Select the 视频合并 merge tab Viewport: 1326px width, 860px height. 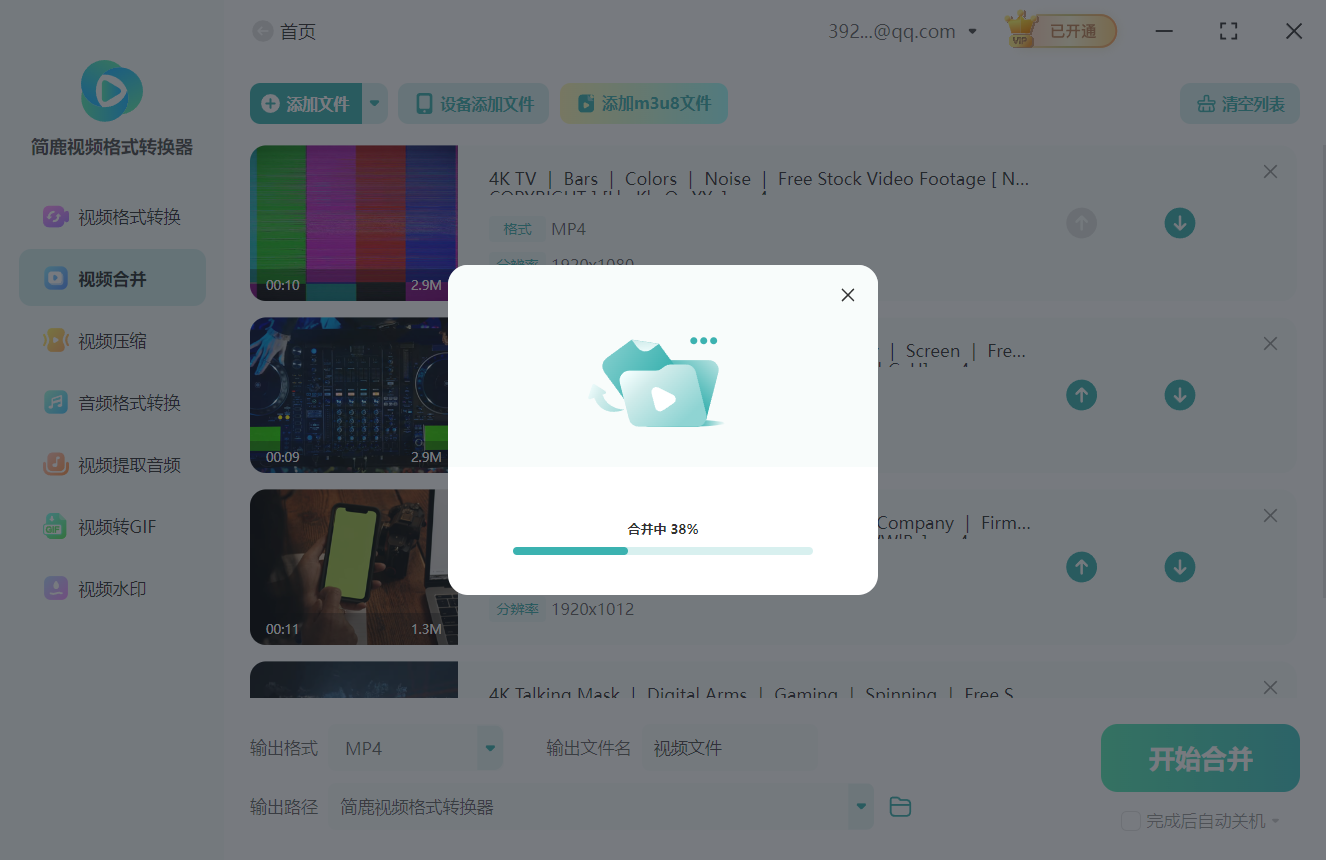112,277
